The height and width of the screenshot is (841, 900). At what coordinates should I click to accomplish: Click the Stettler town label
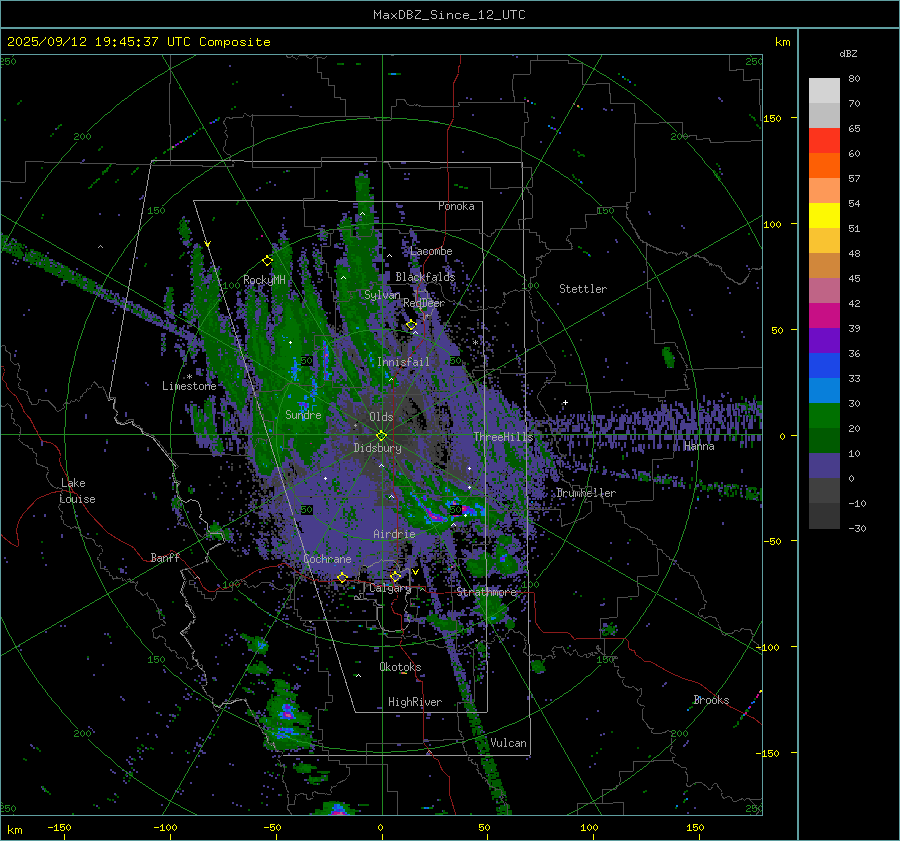click(x=583, y=289)
